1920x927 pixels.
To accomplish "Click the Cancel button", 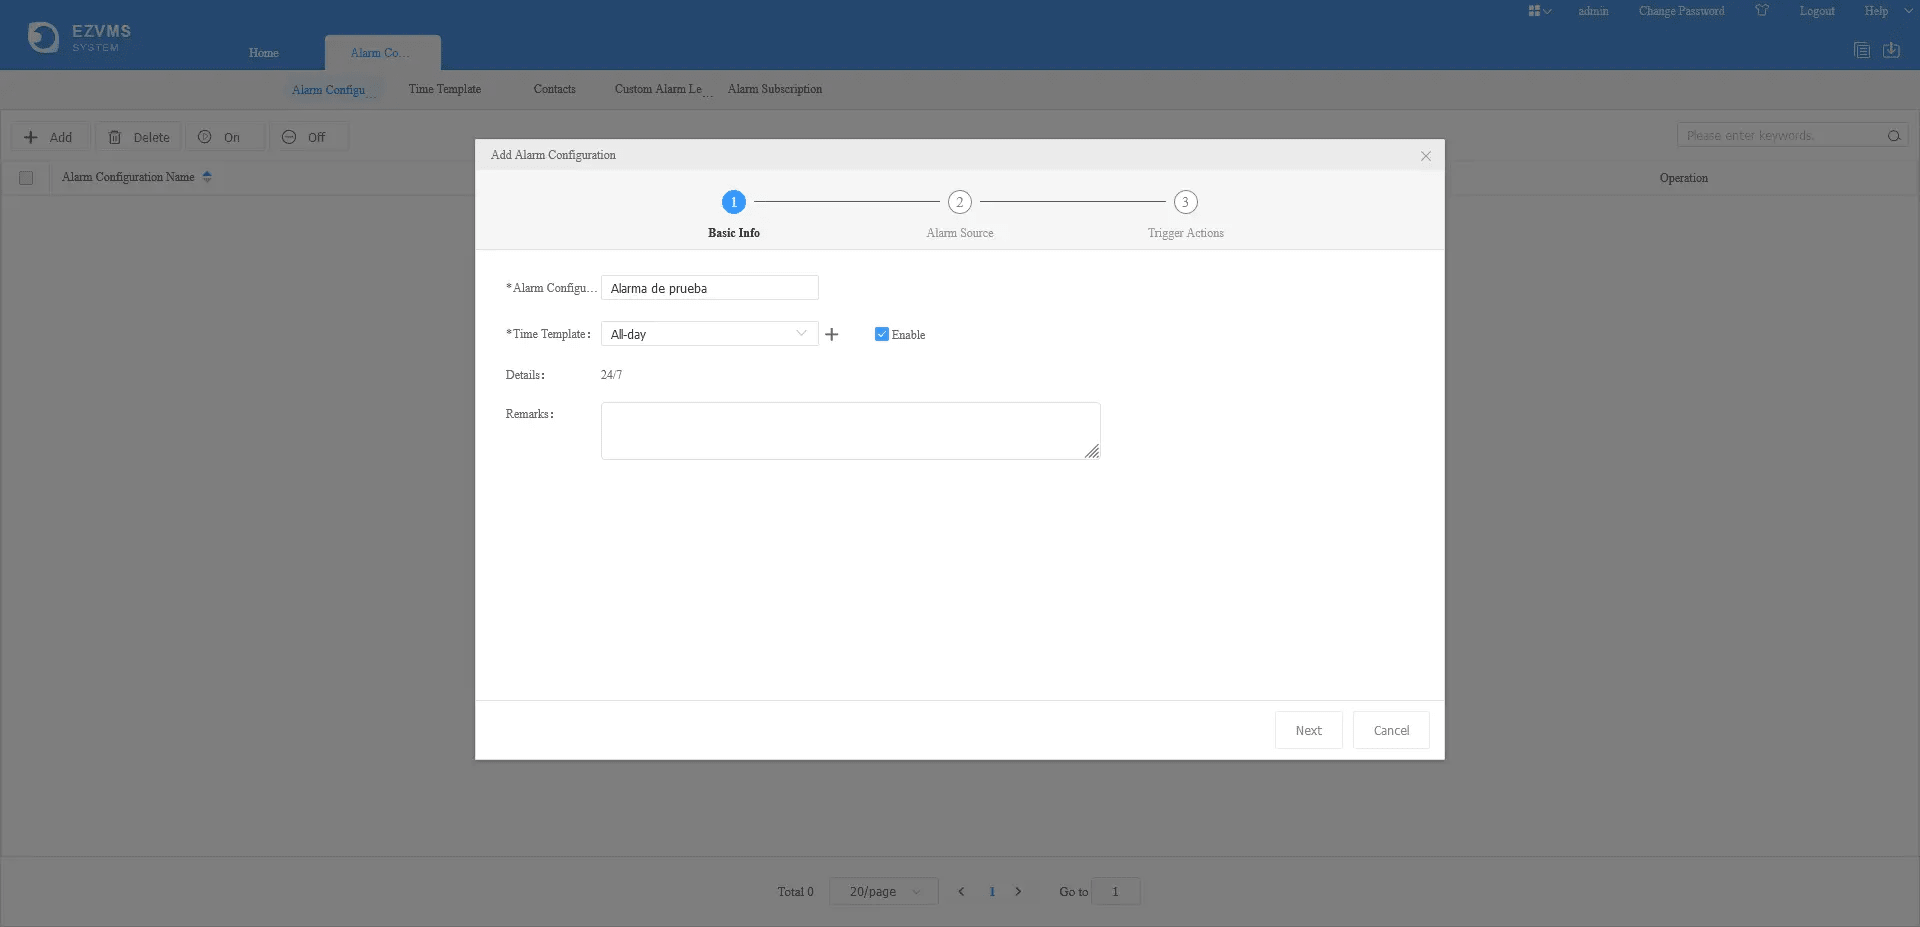I will (x=1391, y=730).
